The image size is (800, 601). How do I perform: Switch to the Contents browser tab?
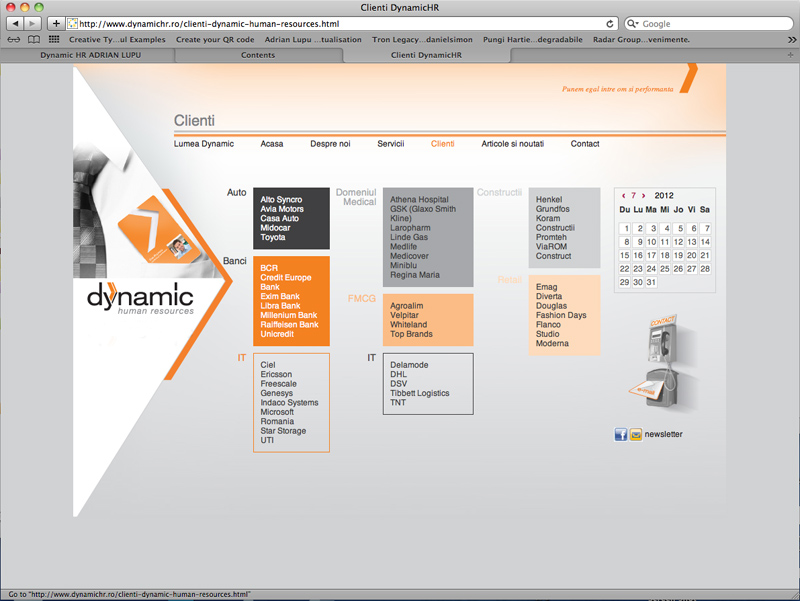[x=258, y=55]
